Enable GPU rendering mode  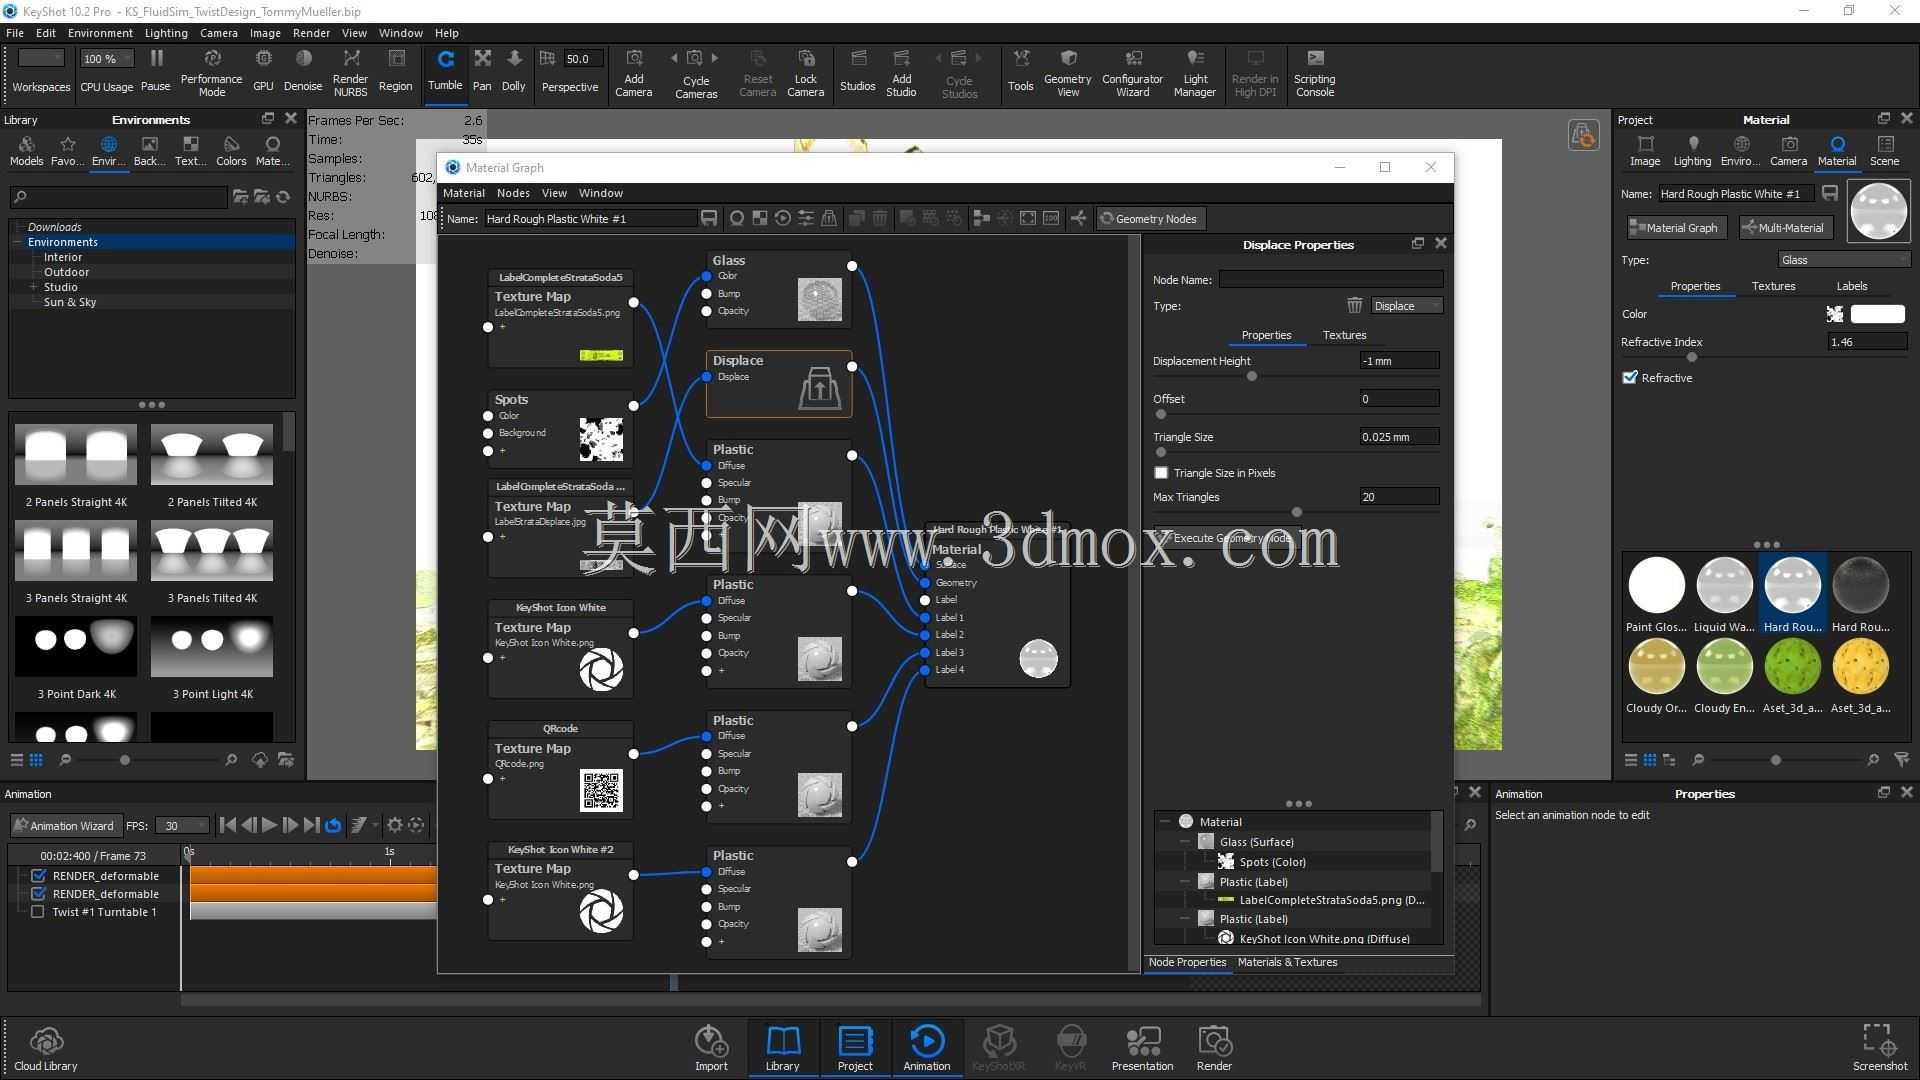tap(263, 72)
